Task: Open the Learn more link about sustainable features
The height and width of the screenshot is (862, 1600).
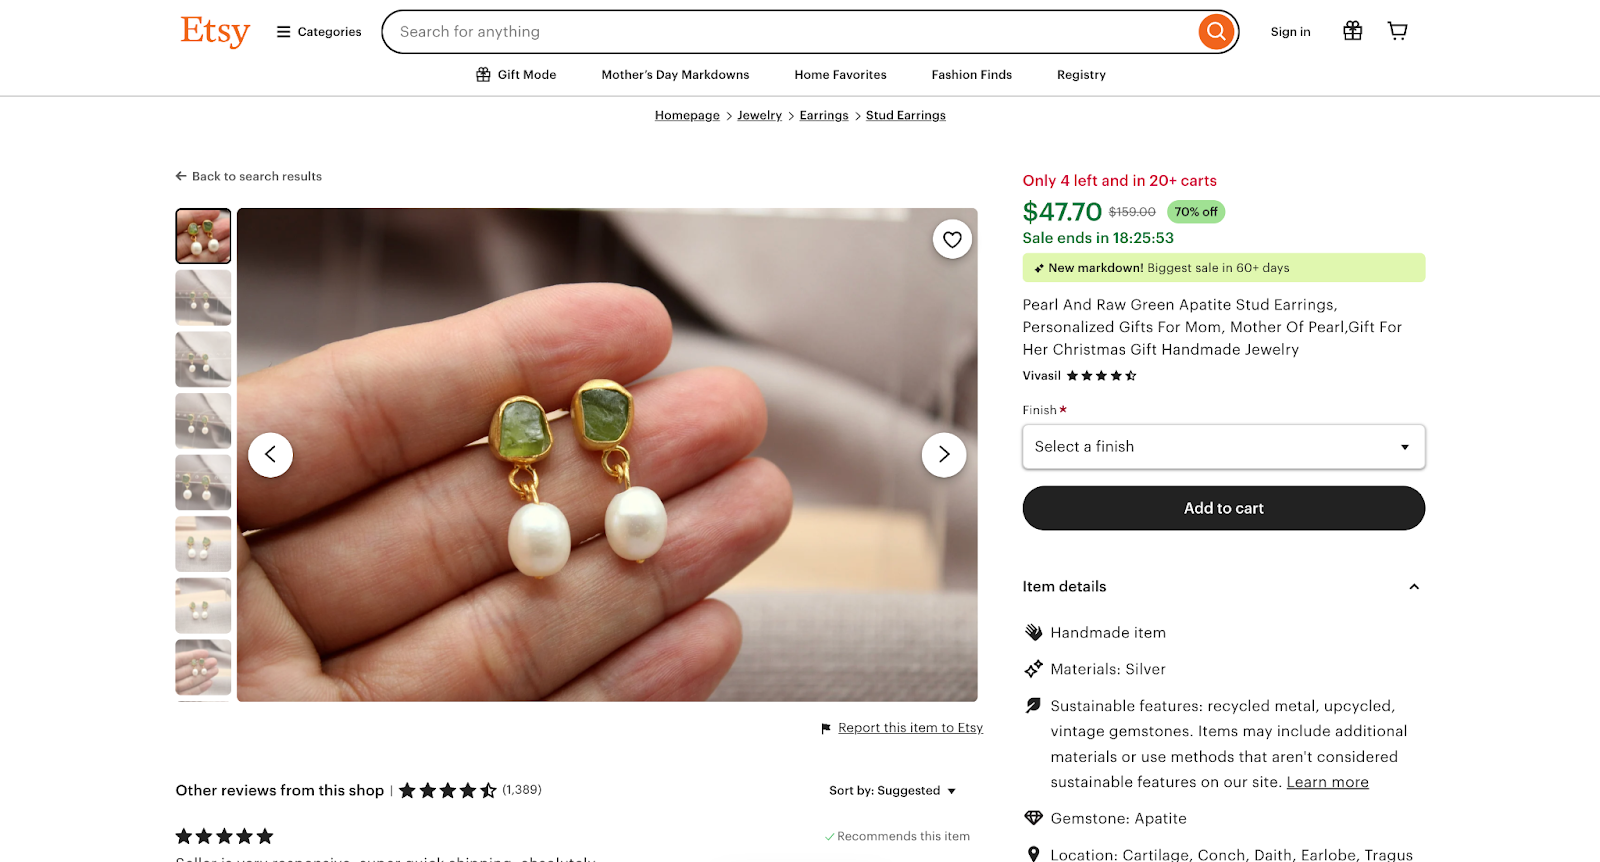Action: coord(1326,782)
